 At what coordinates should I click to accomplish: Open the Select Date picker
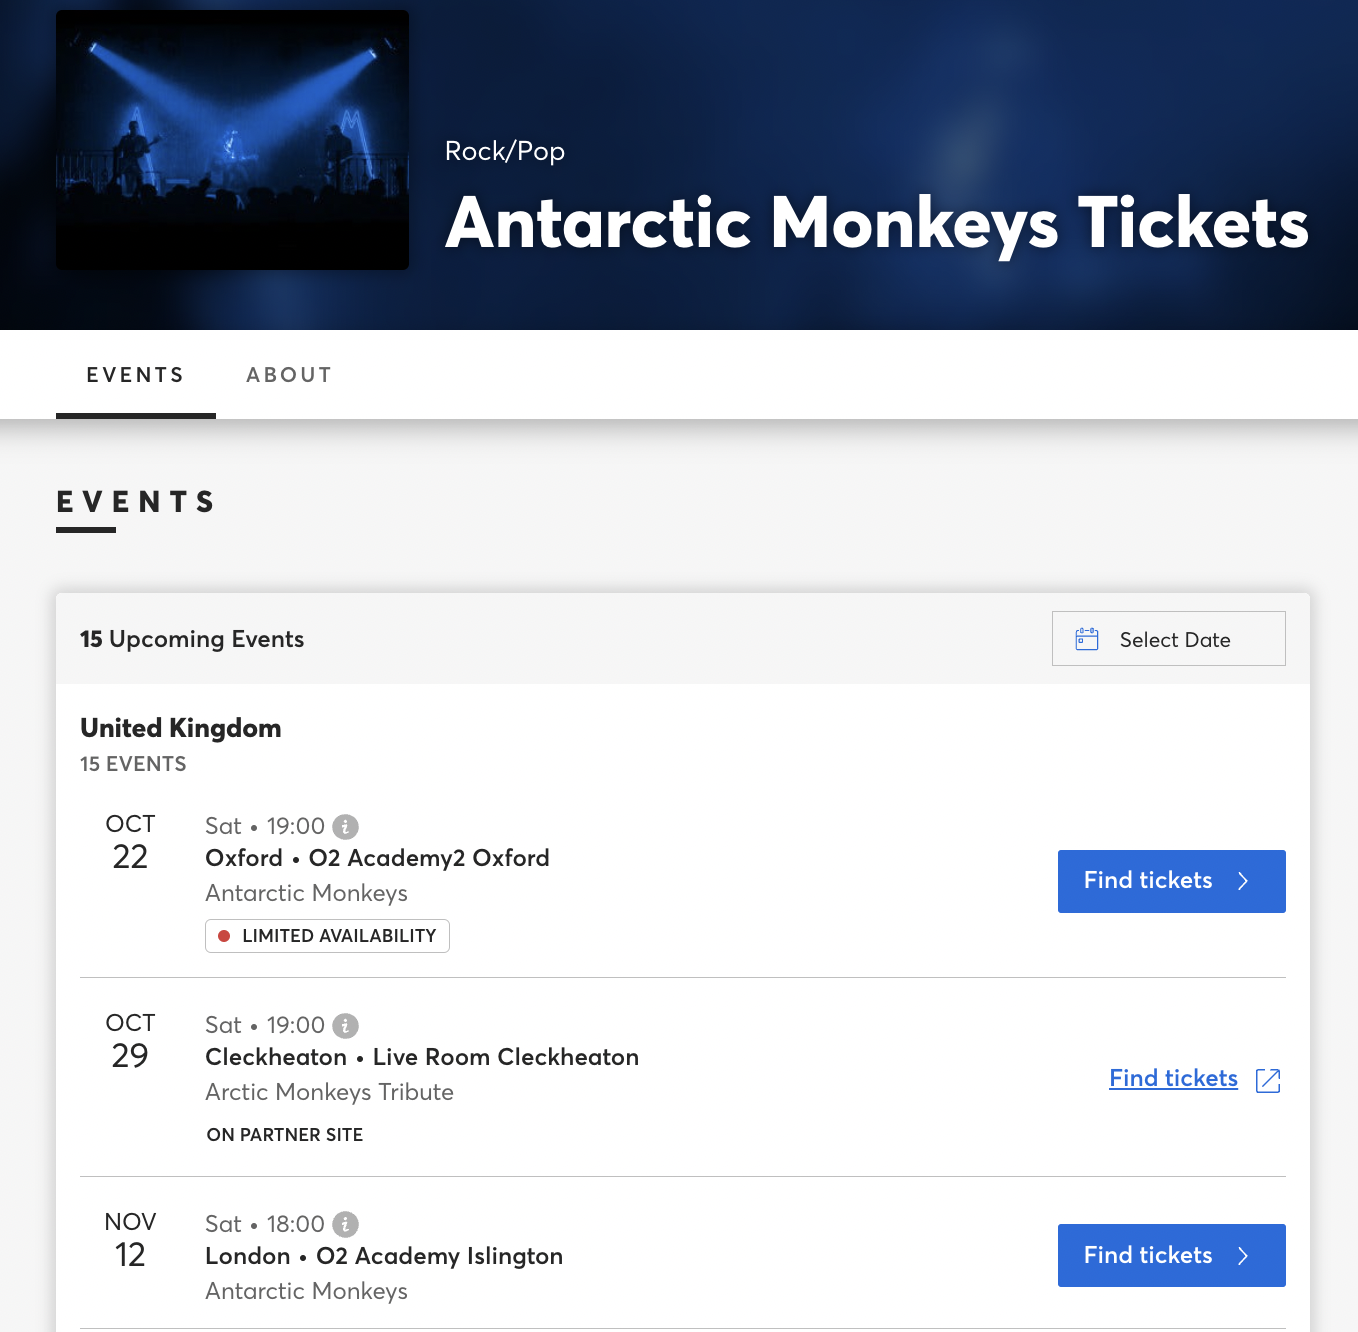pos(1168,639)
